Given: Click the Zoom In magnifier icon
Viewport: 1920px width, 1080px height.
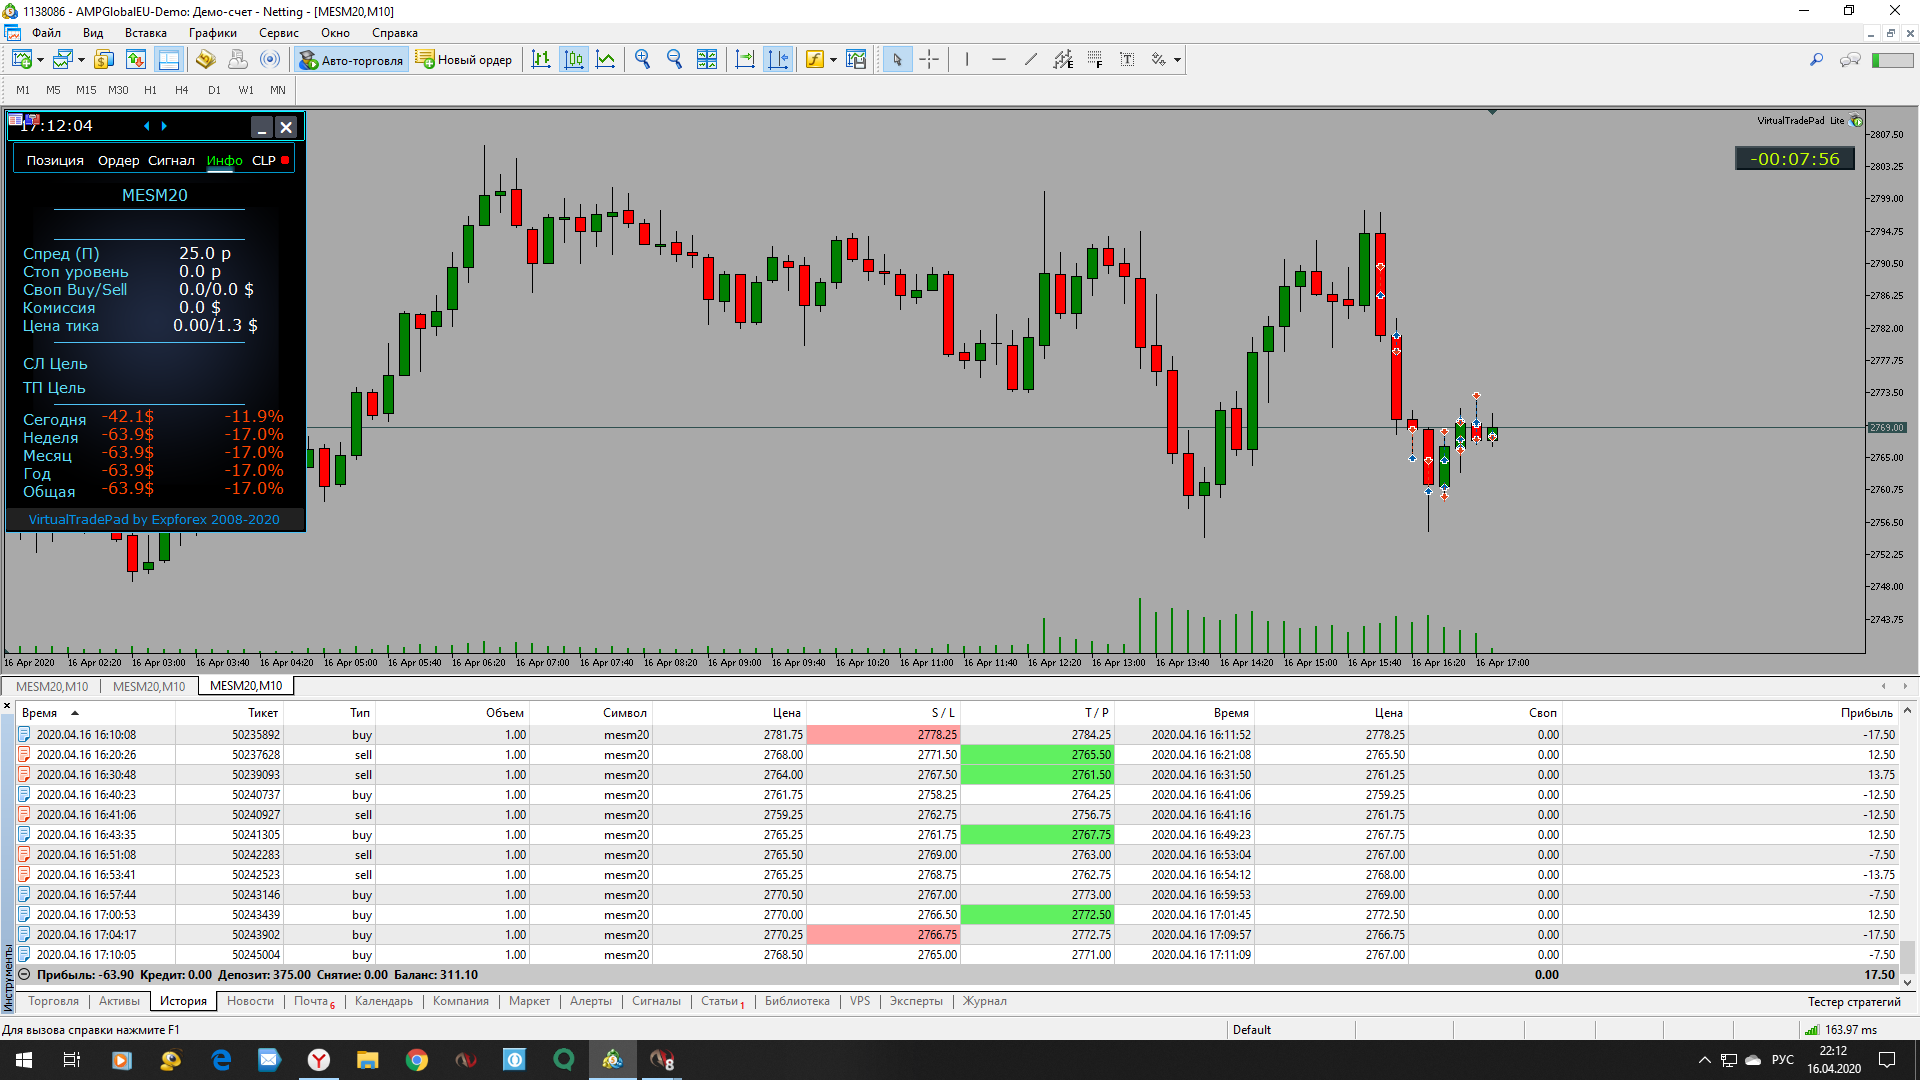Looking at the screenshot, I should [642, 60].
